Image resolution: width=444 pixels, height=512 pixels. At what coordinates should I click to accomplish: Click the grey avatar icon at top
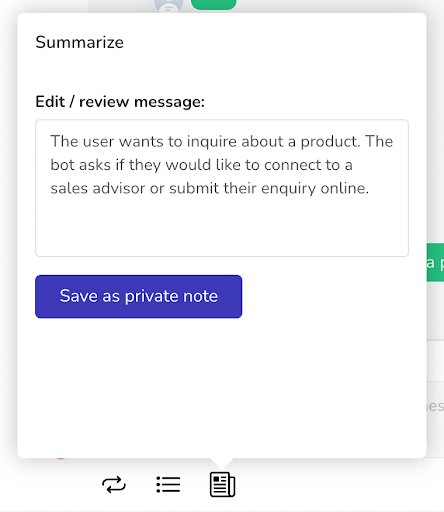(x=169, y=6)
